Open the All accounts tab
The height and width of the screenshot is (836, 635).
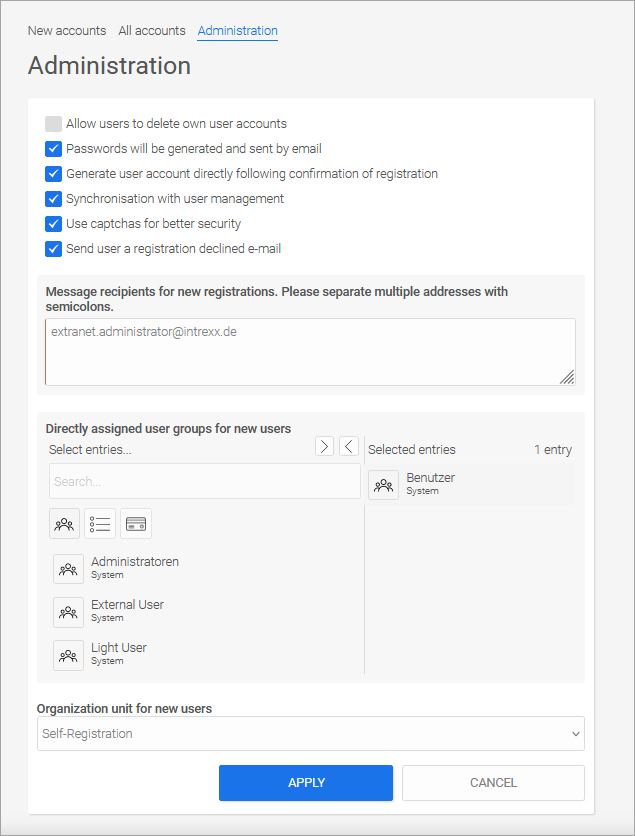click(152, 31)
